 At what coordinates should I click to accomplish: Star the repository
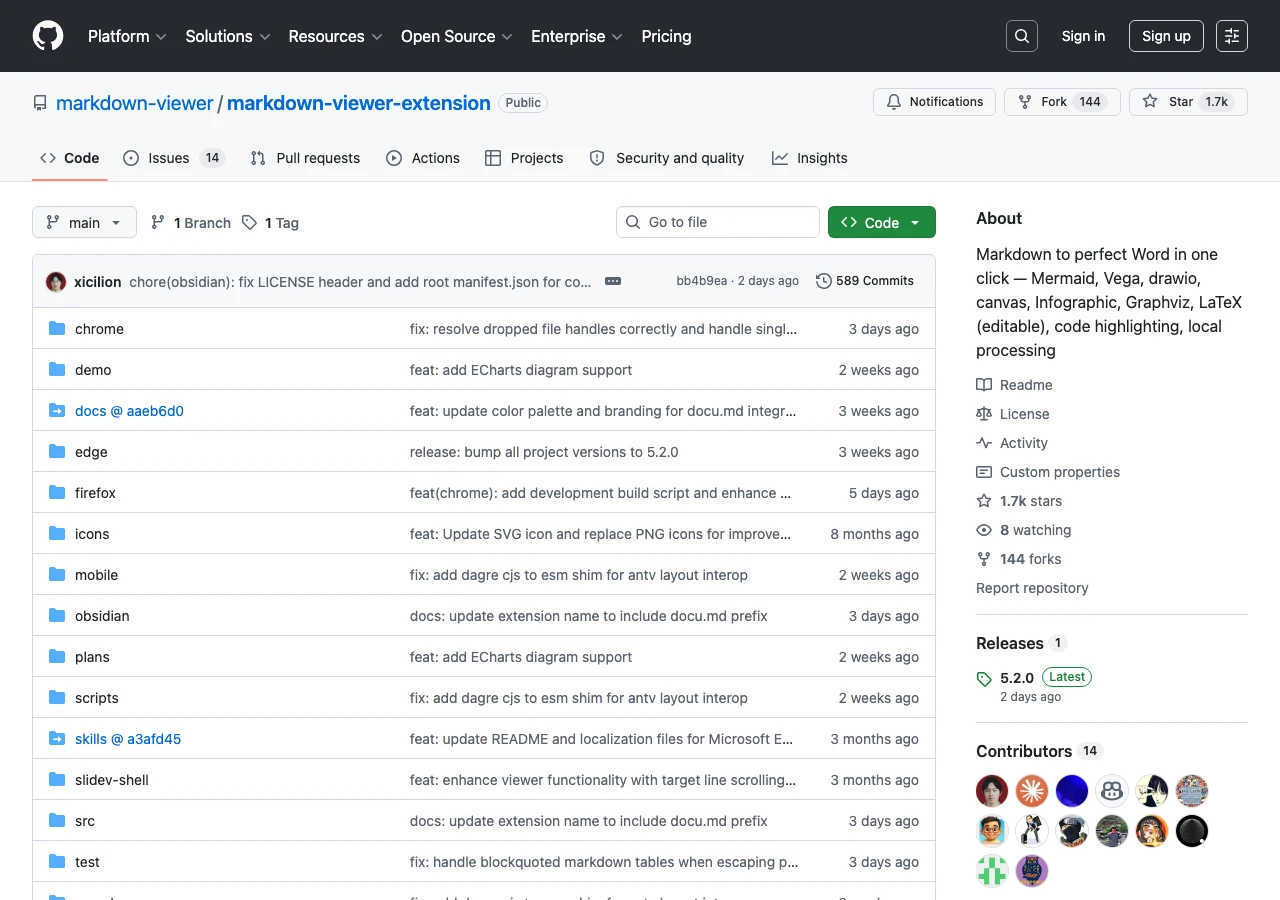click(1188, 102)
